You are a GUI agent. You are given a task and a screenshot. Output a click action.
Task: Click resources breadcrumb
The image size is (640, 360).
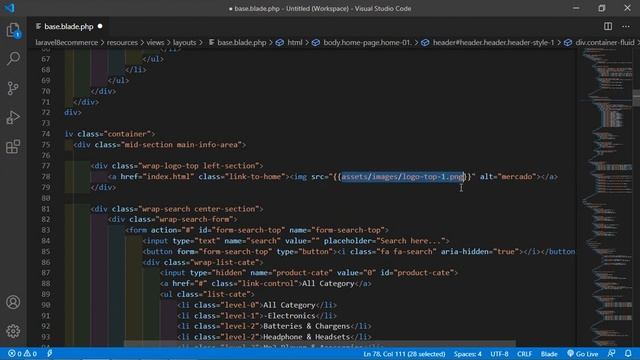pyautogui.click(x=122, y=42)
